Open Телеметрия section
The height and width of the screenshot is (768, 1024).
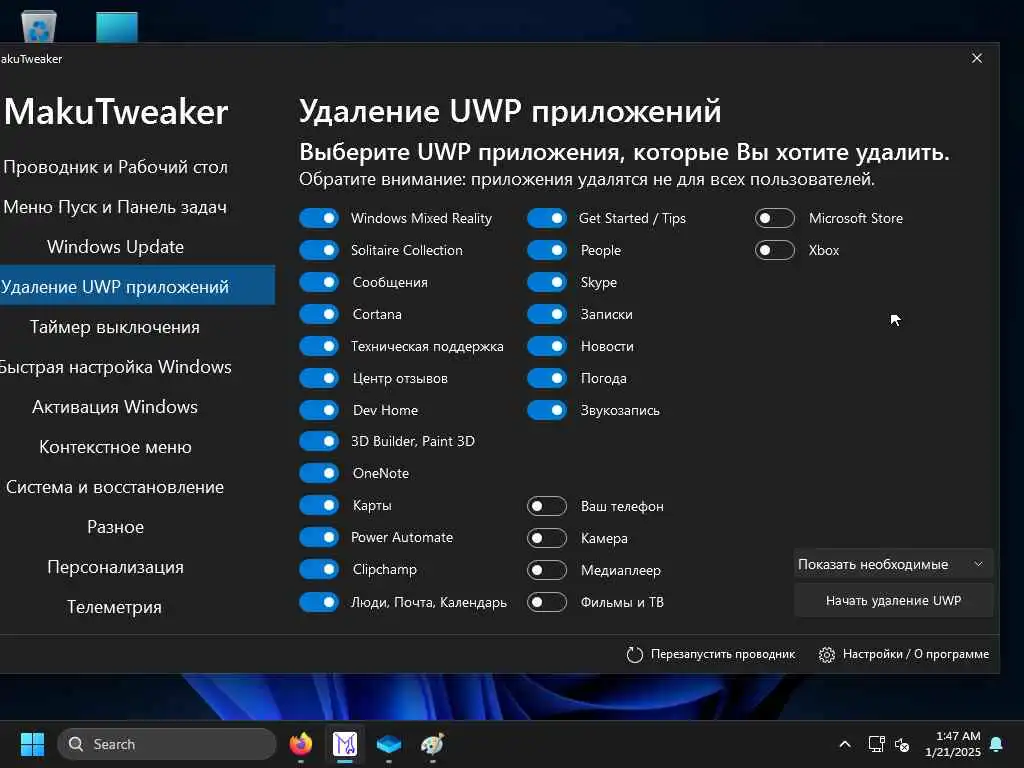click(x=116, y=607)
